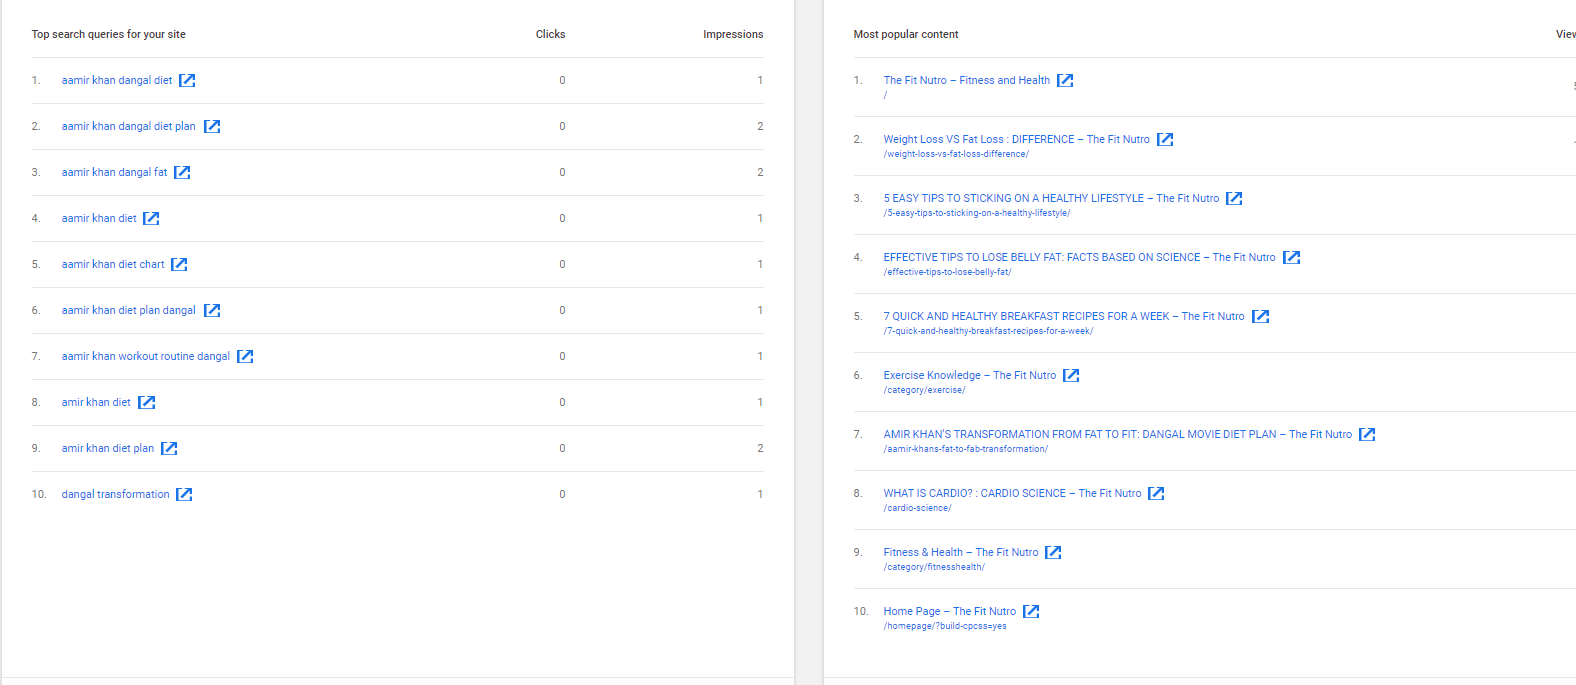The image size is (1576, 685).
Task: Click the search query 'amir khan diet'
Action: coord(96,402)
